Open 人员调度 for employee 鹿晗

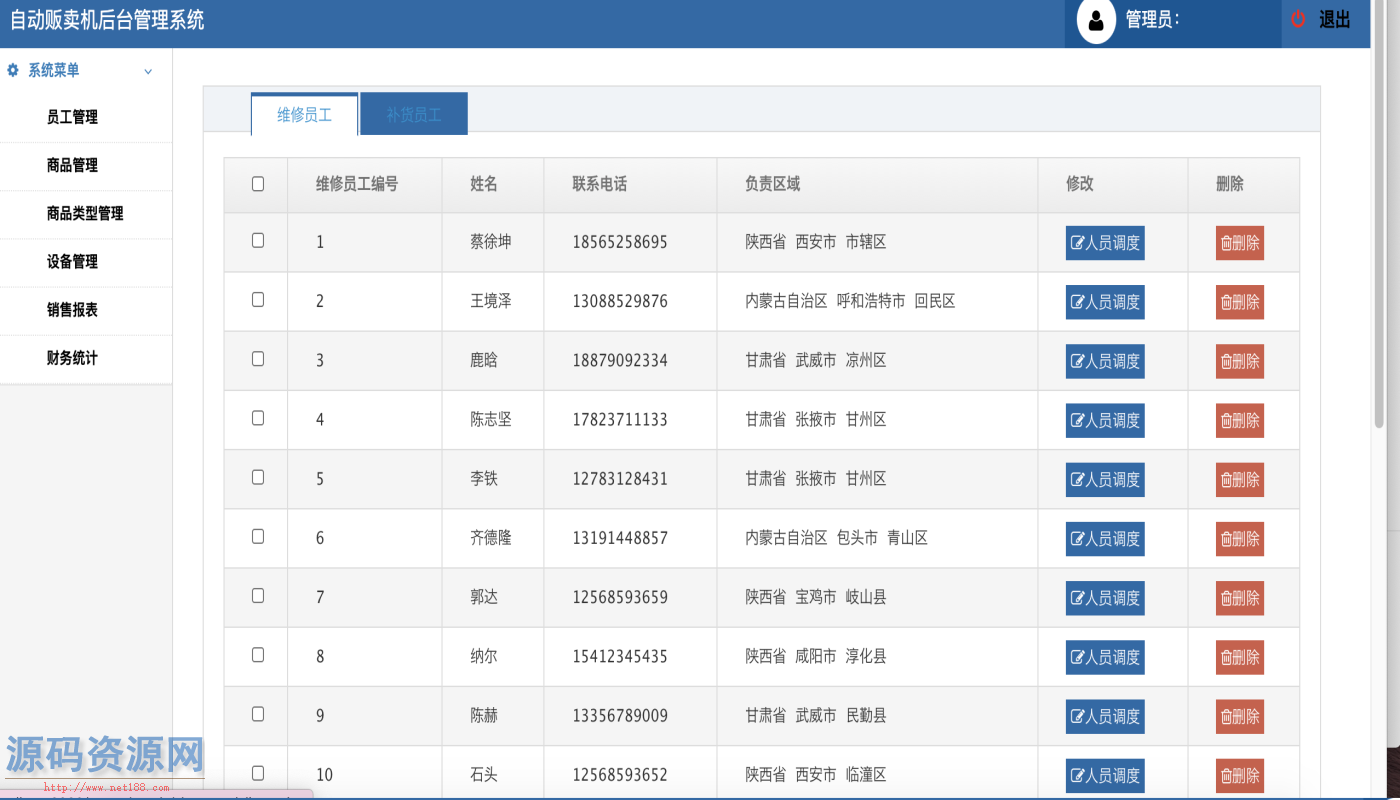(x=1105, y=361)
